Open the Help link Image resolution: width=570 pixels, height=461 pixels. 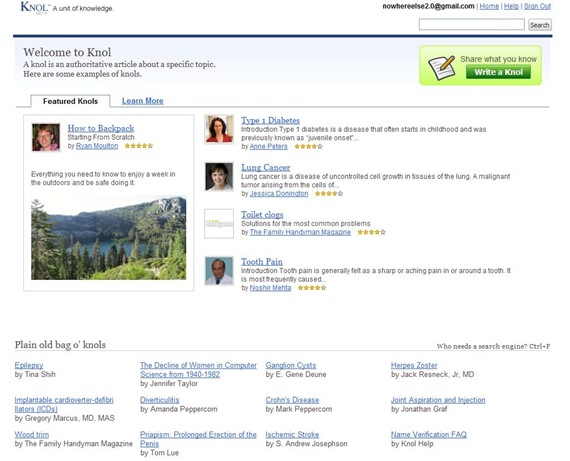(x=511, y=6)
